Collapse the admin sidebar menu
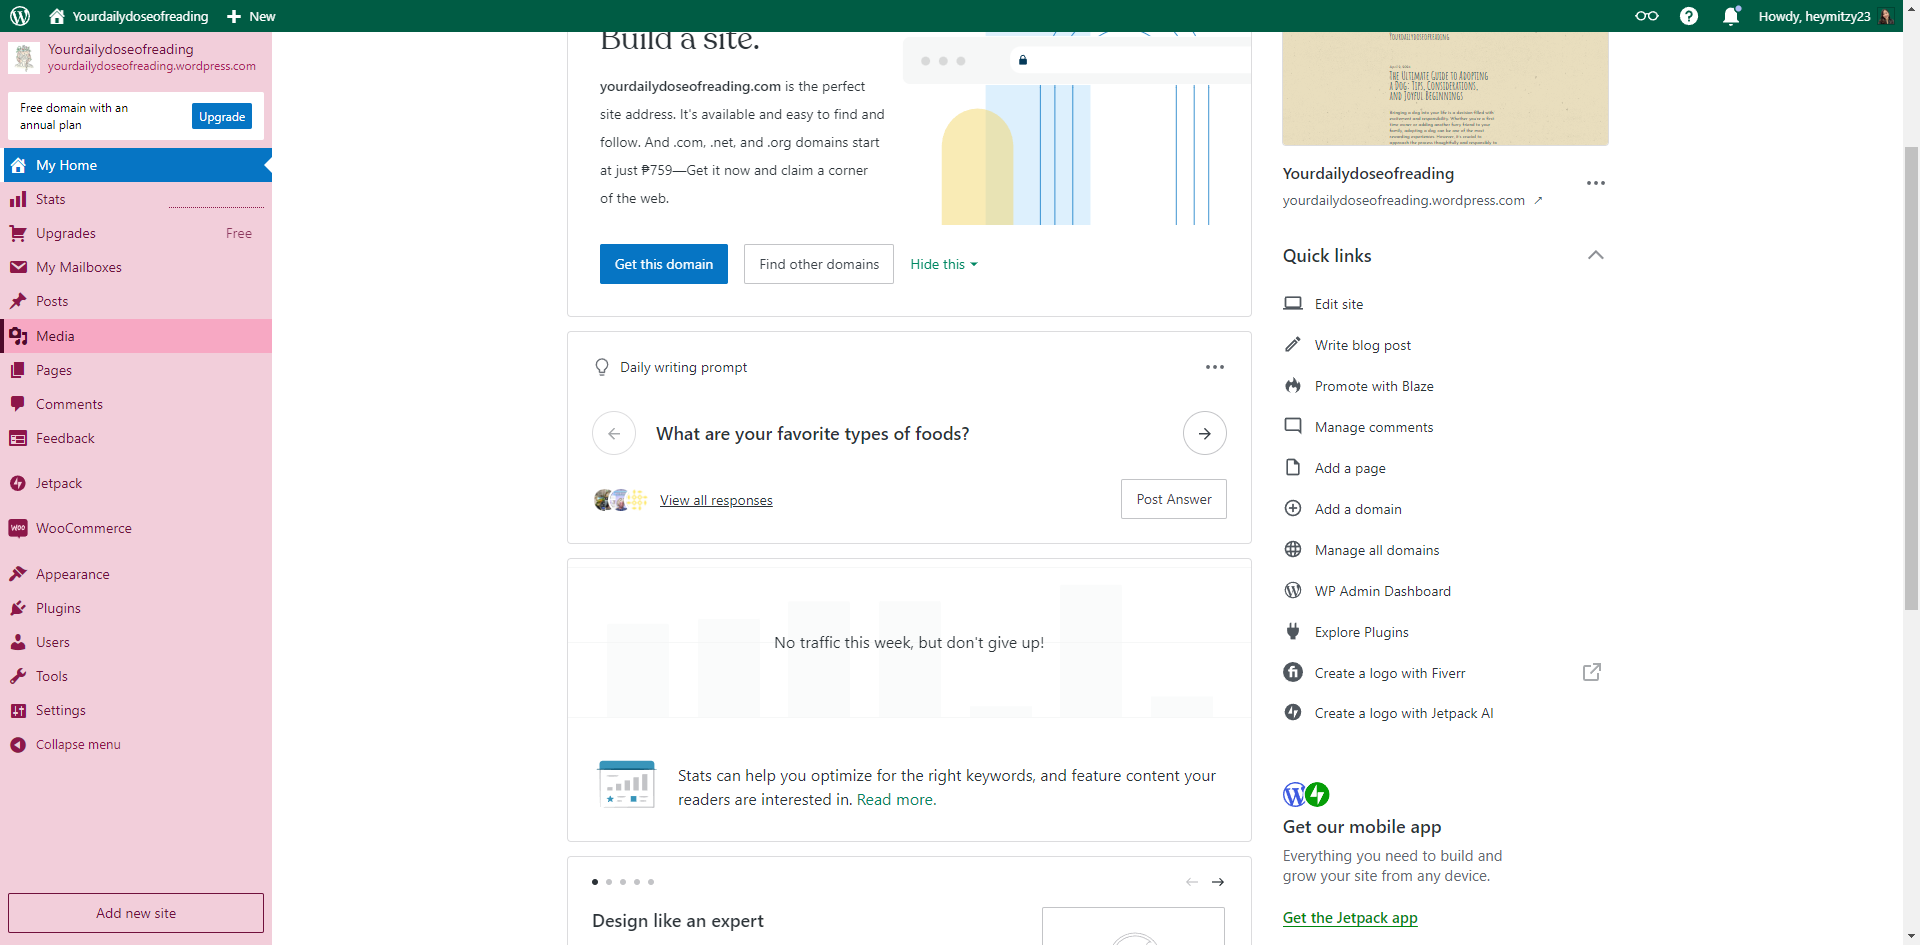This screenshot has height=945, width=1920. tap(77, 745)
